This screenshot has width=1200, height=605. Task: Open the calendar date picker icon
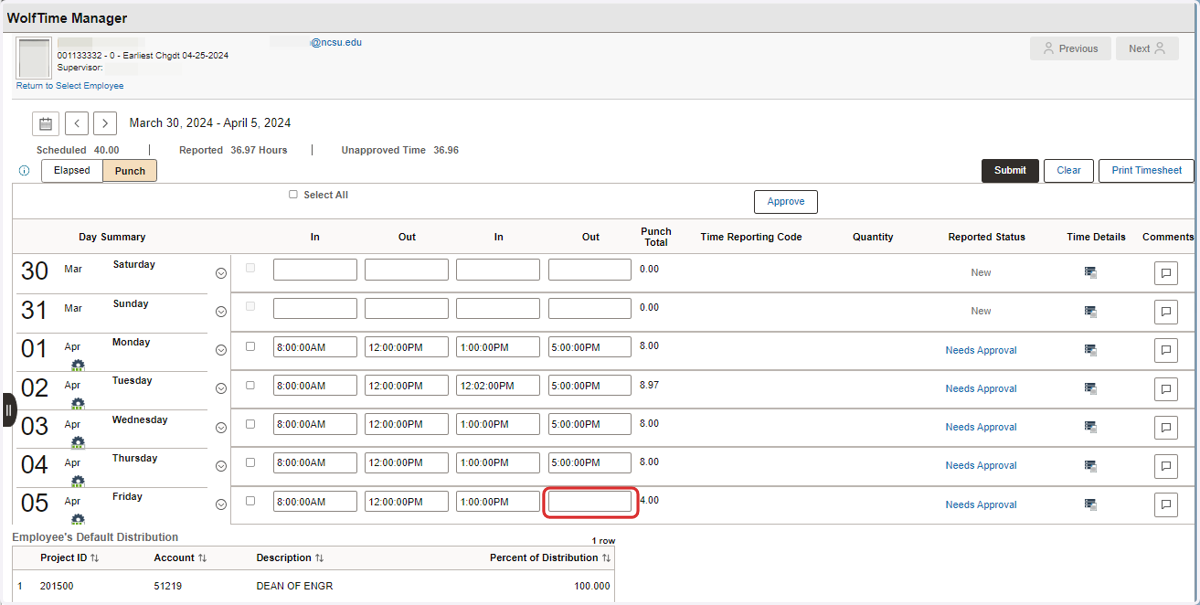coord(45,124)
